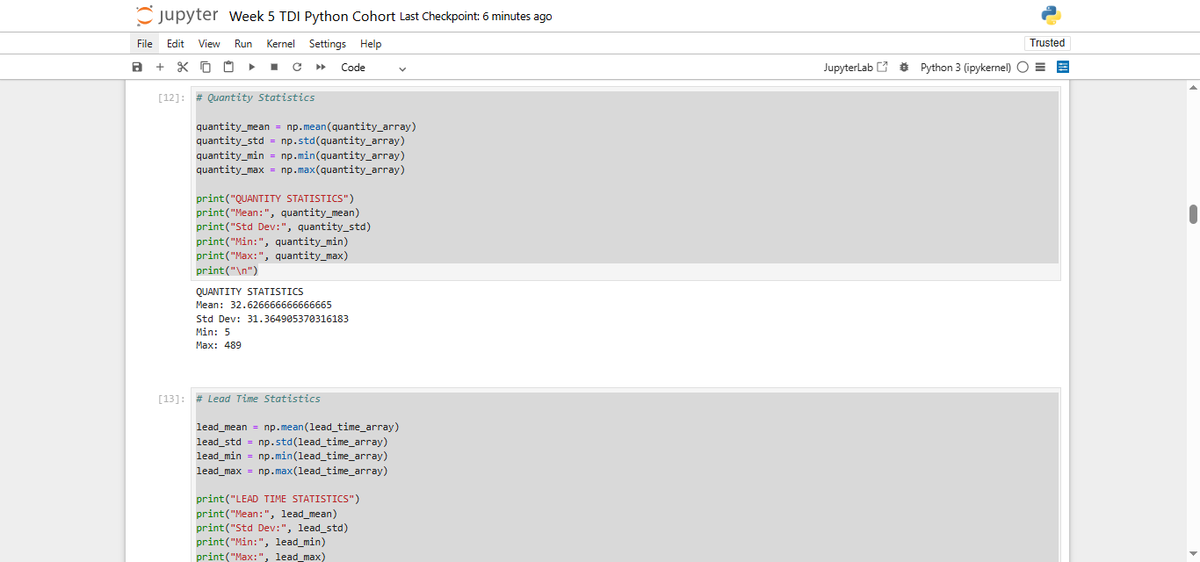Open the debugger bug icon

coord(904,67)
